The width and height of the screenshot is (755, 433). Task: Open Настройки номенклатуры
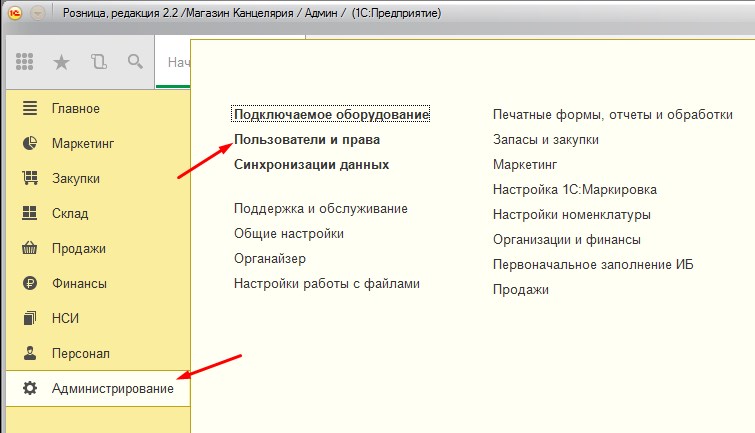(x=572, y=215)
